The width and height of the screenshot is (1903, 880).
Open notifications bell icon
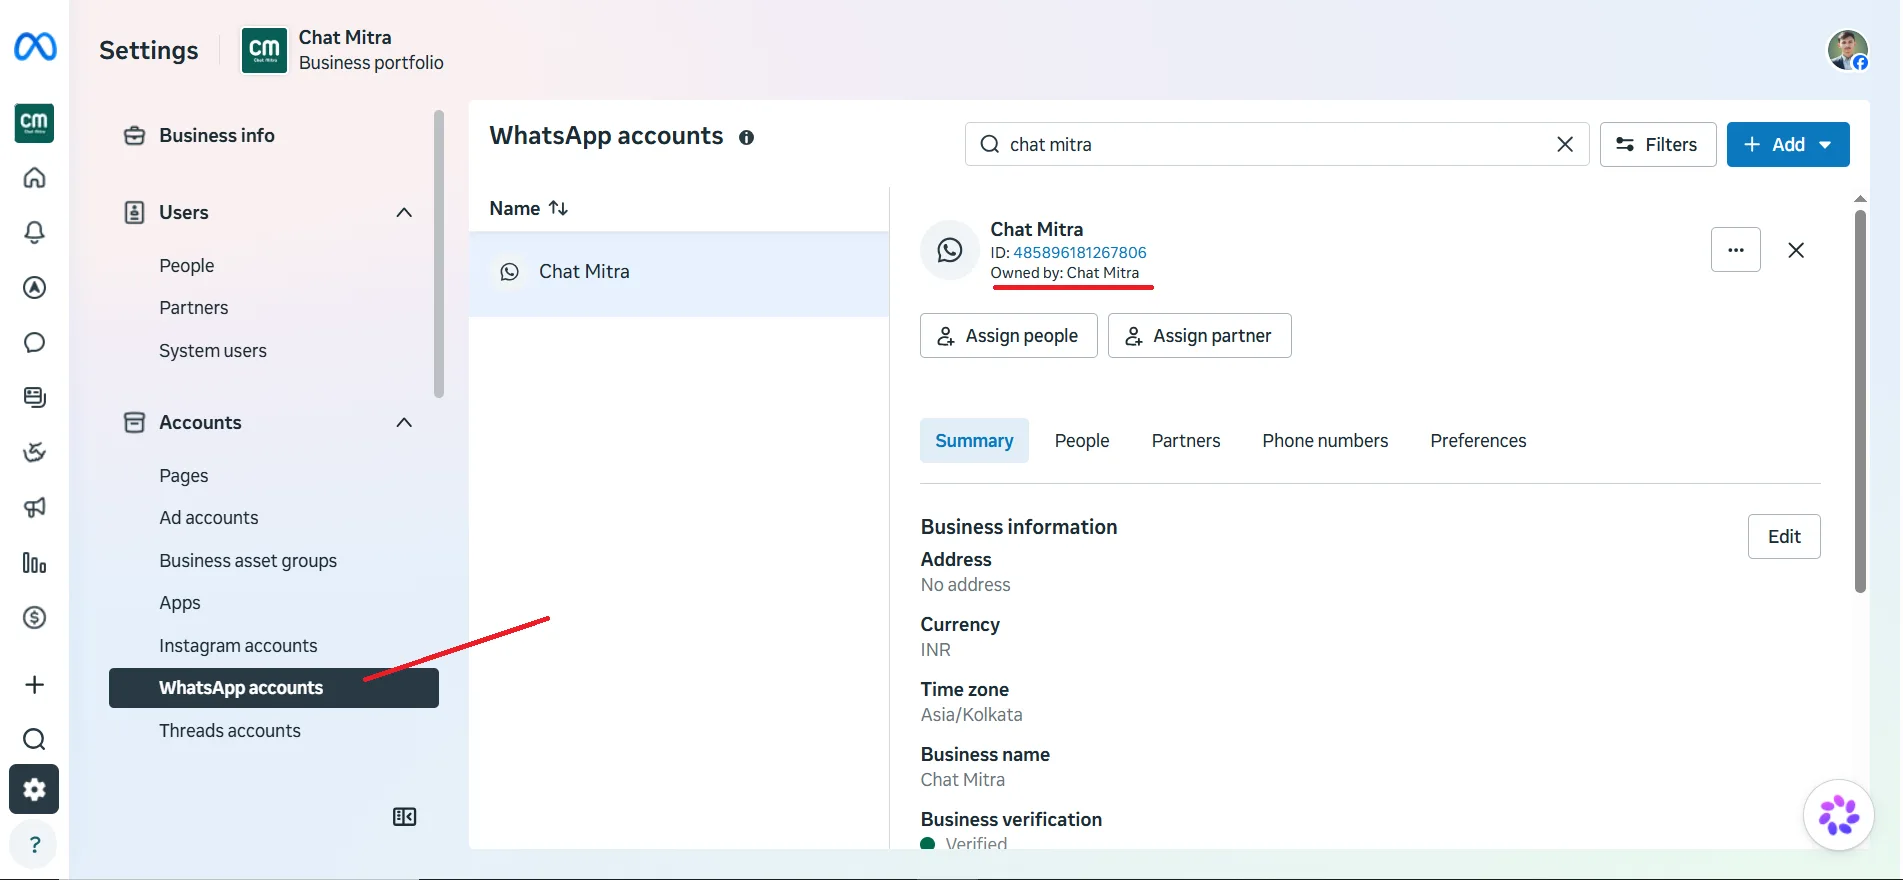point(34,232)
